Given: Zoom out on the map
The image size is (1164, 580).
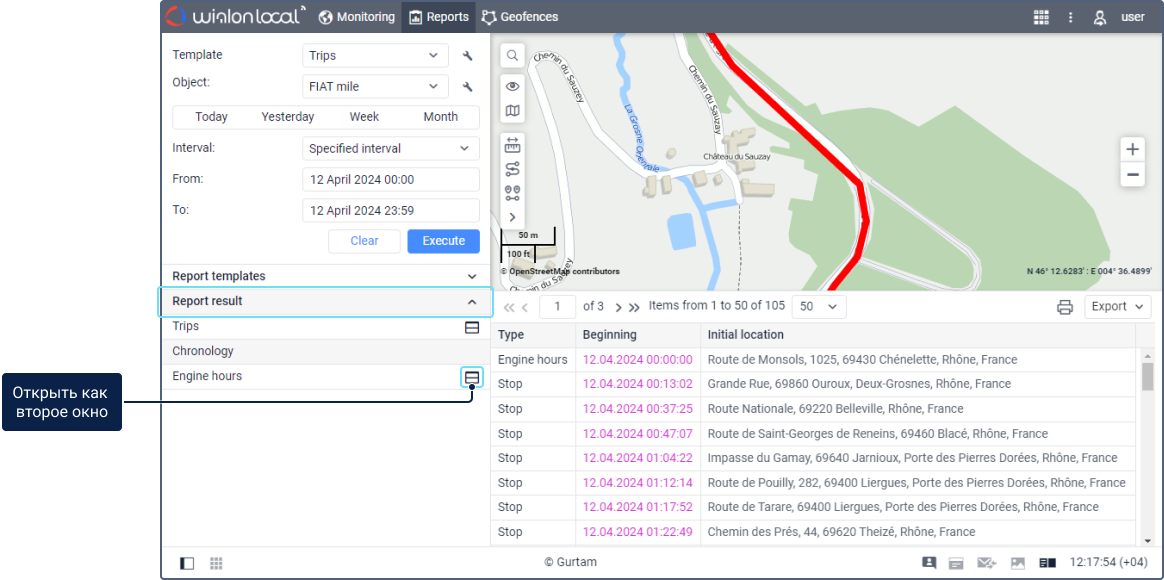Looking at the screenshot, I should (x=1132, y=175).
